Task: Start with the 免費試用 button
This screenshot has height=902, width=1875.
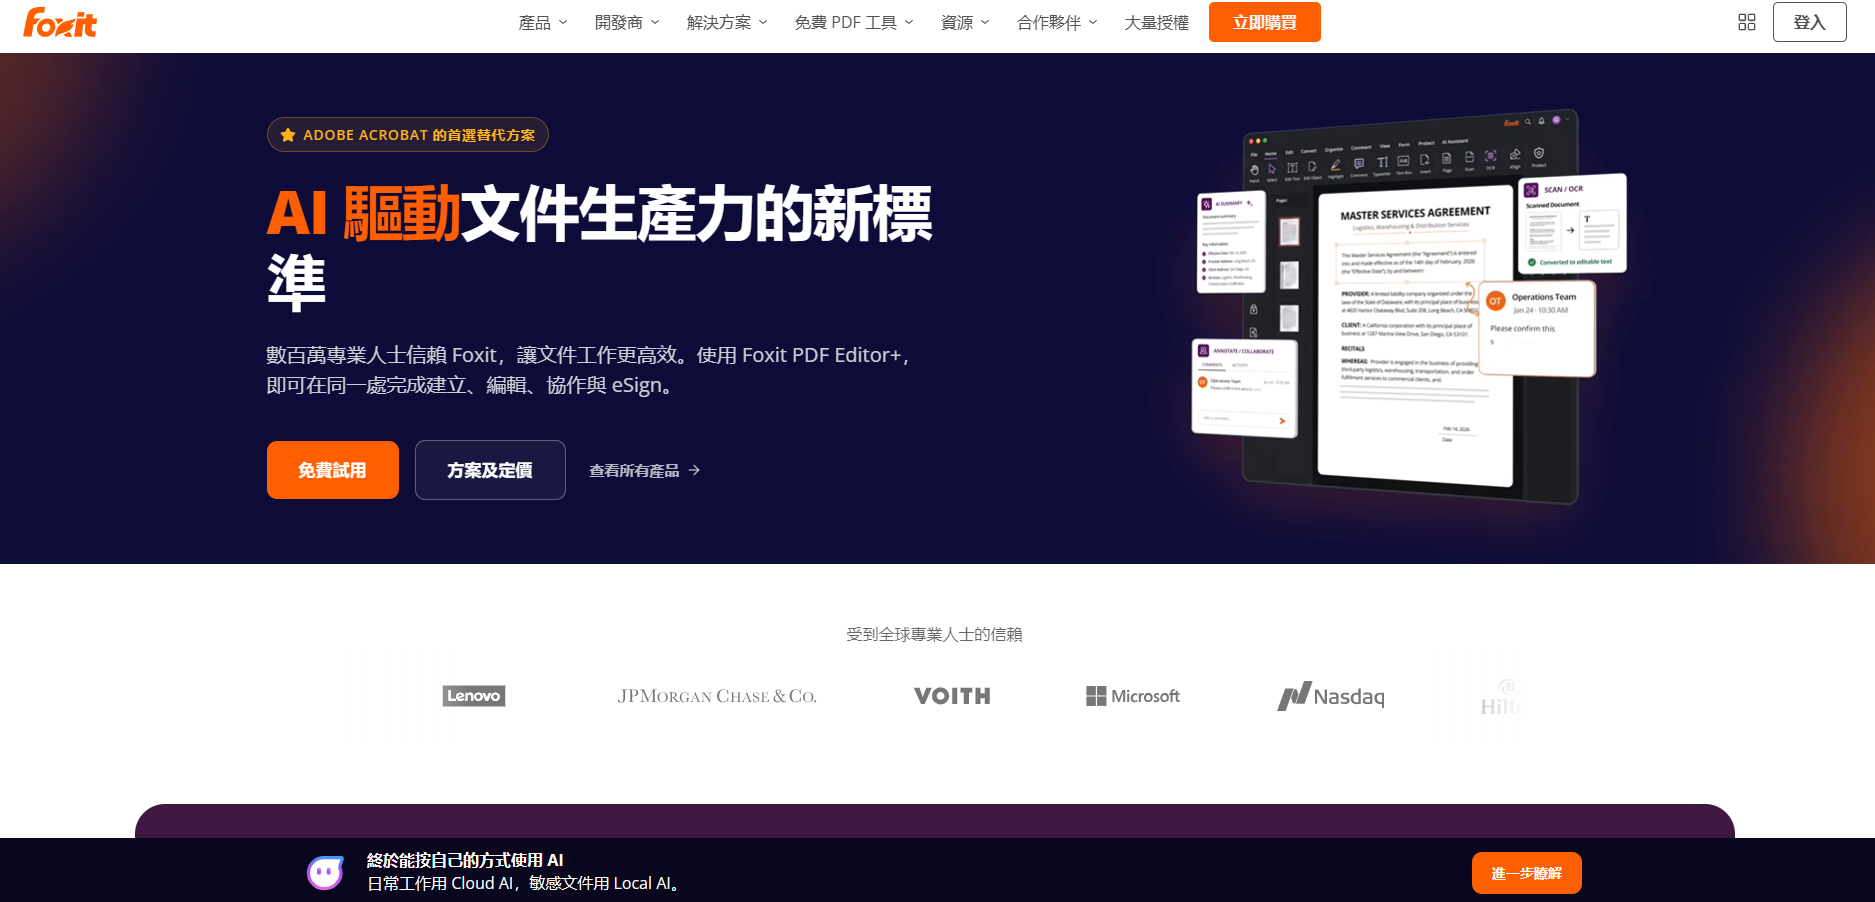Action: [333, 470]
